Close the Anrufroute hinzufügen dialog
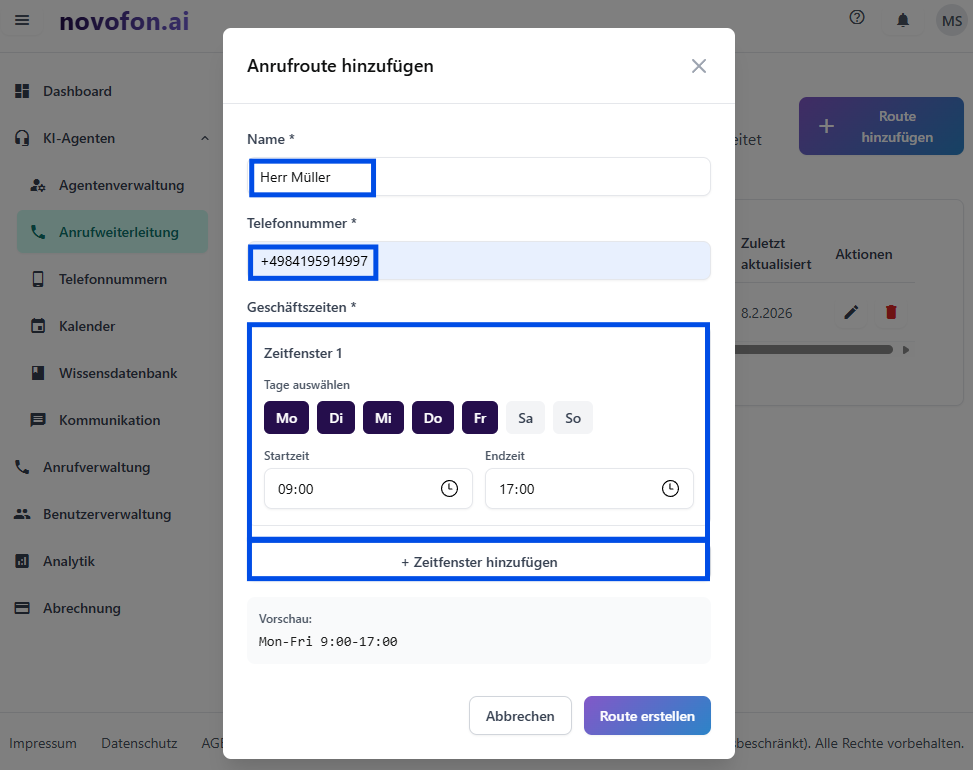The image size is (973, 770). (699, 66)
